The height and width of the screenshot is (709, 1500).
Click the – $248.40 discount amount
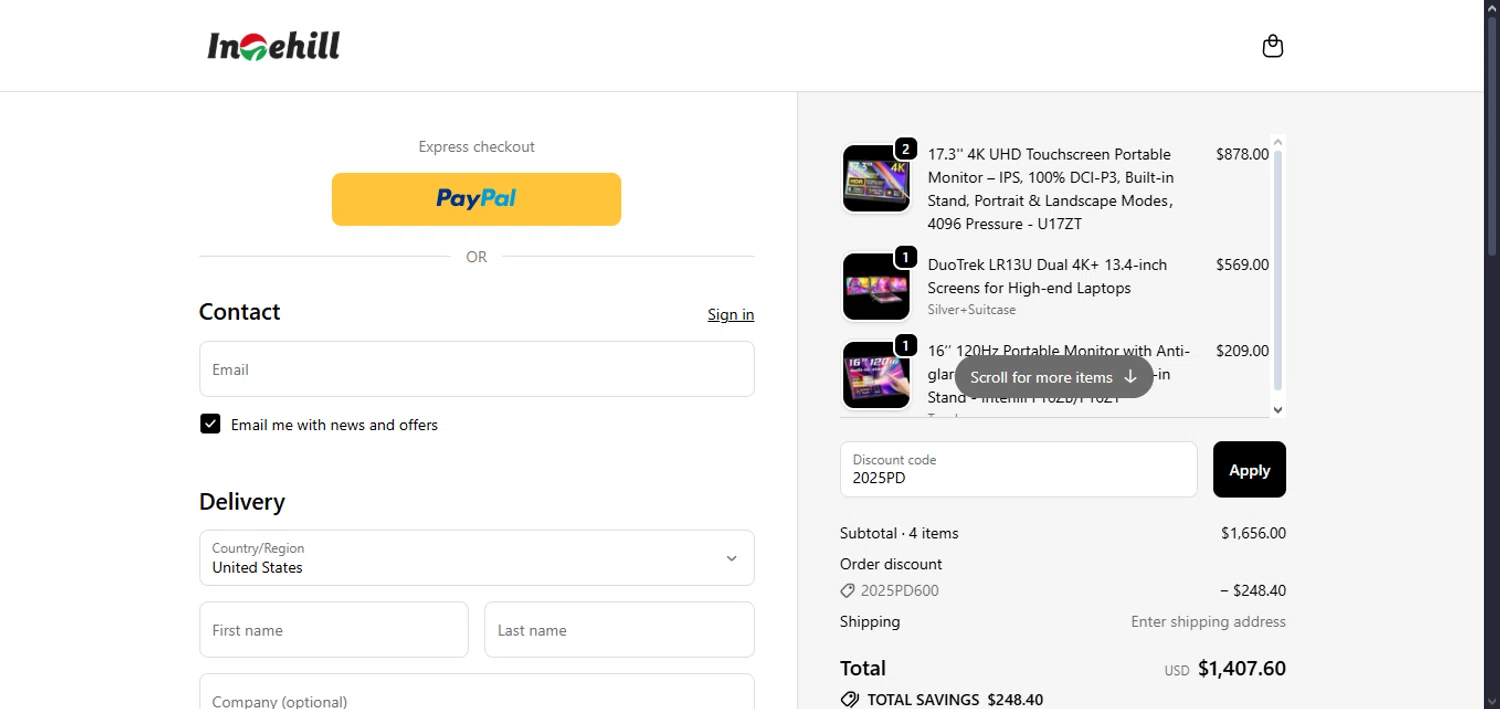click(1253, 591)
